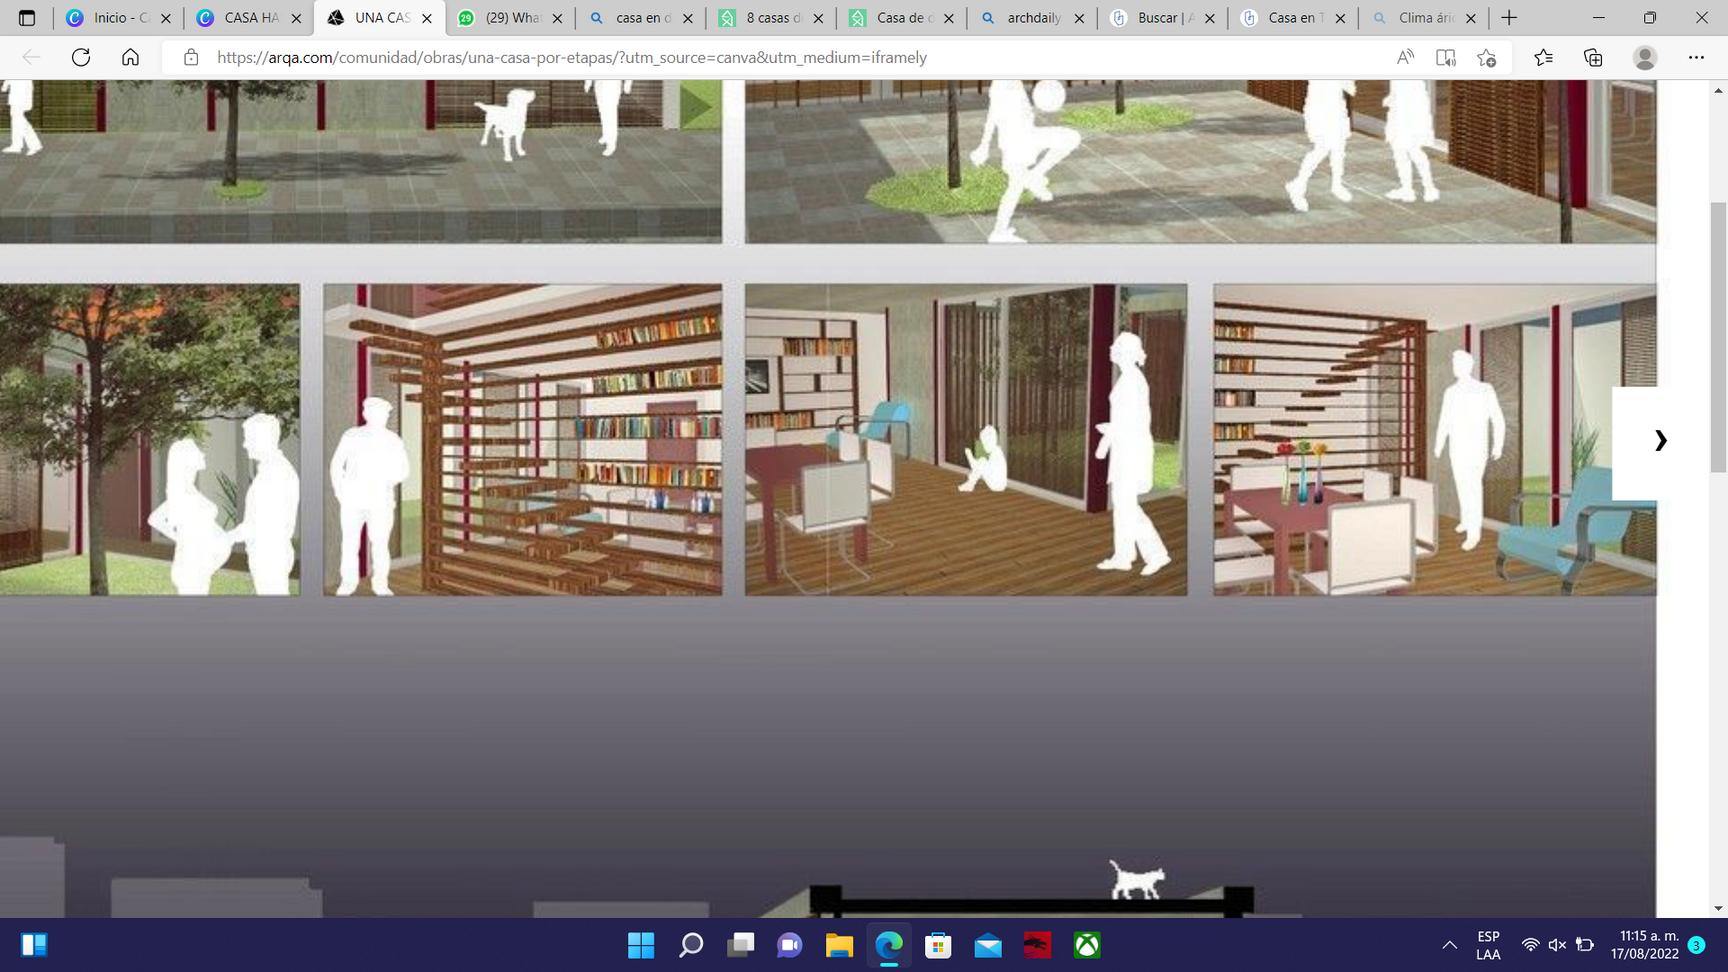View site information lock icon
1728x972 pixels.
click(191, 57)
